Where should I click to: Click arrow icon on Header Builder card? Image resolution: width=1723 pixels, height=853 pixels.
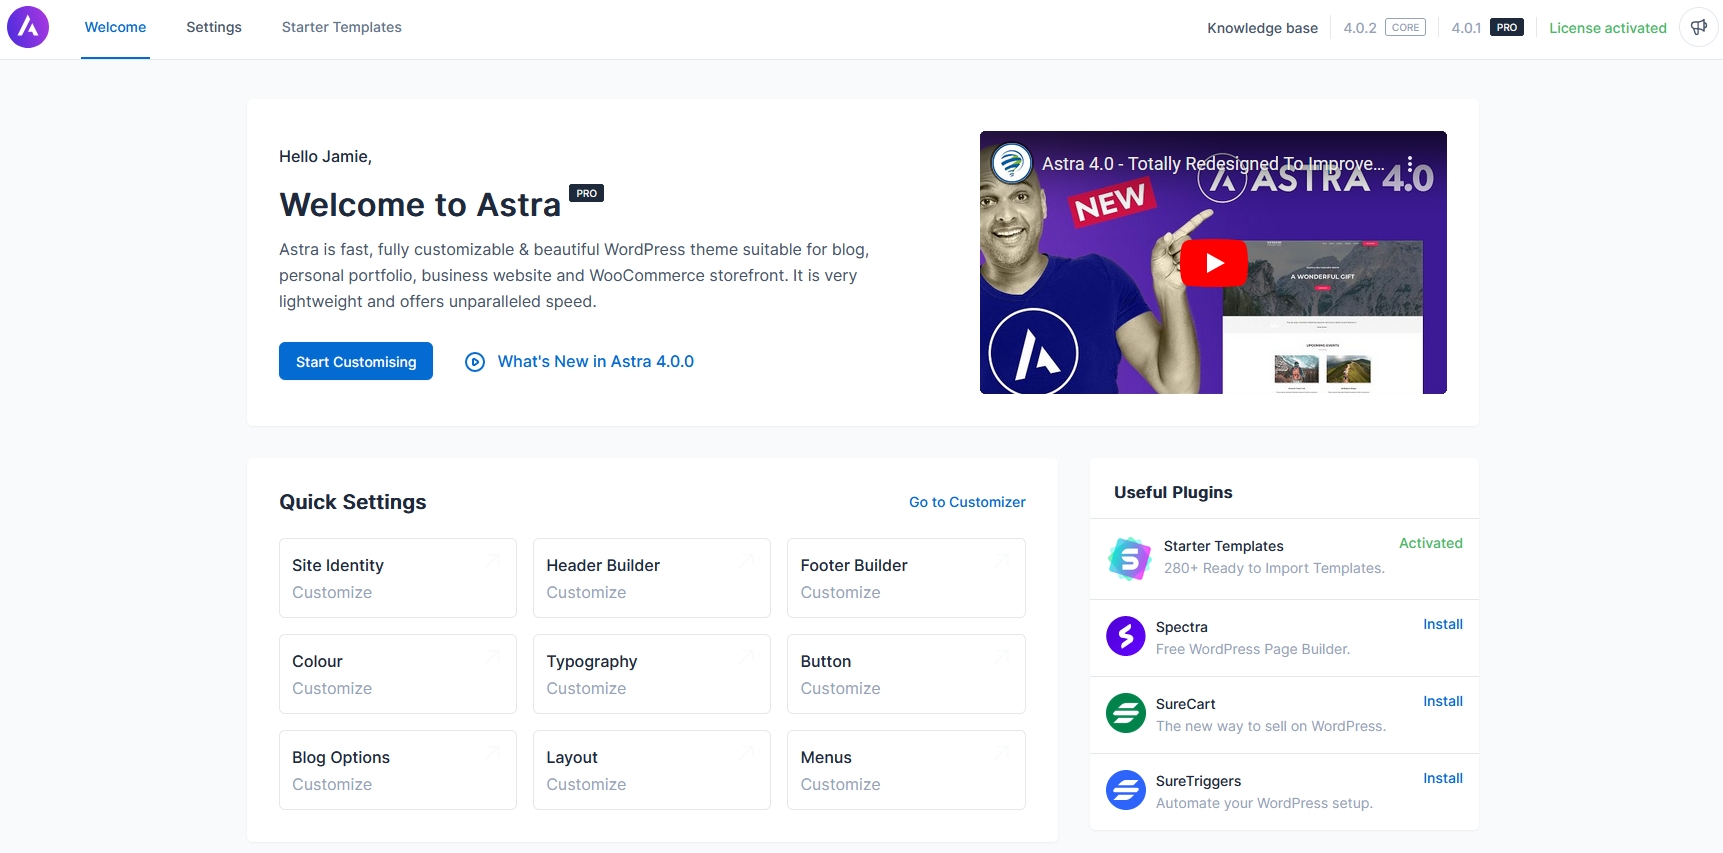point(748,561)
